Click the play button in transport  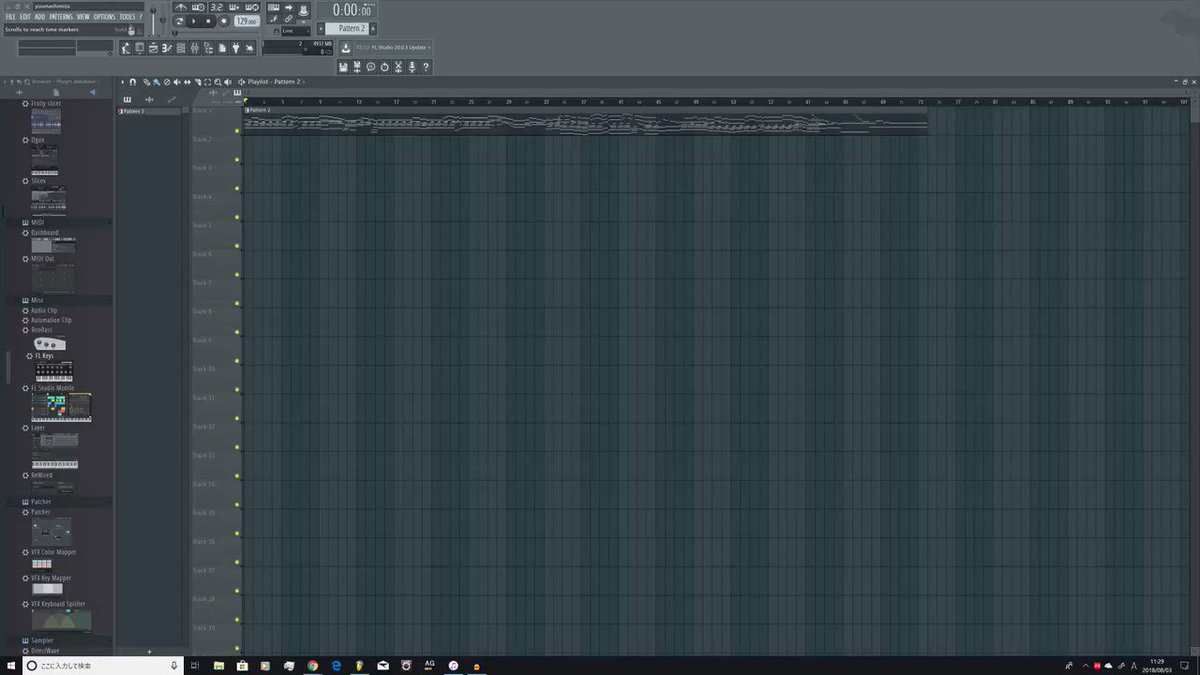194,21
